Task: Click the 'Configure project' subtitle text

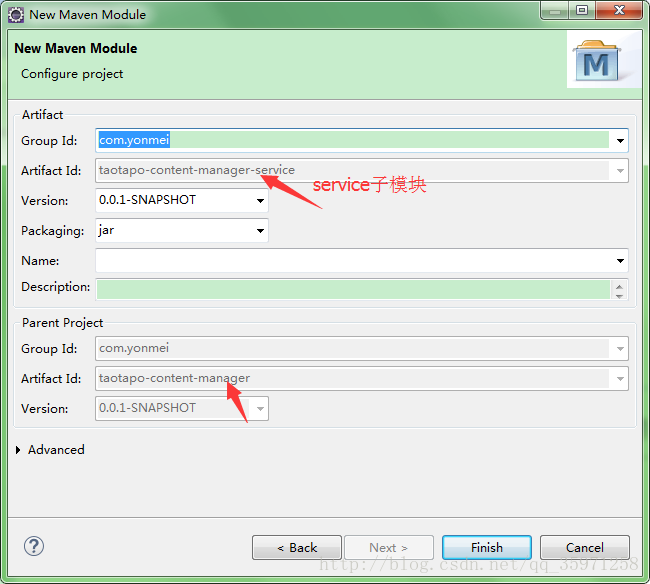Action: [72, 74]
